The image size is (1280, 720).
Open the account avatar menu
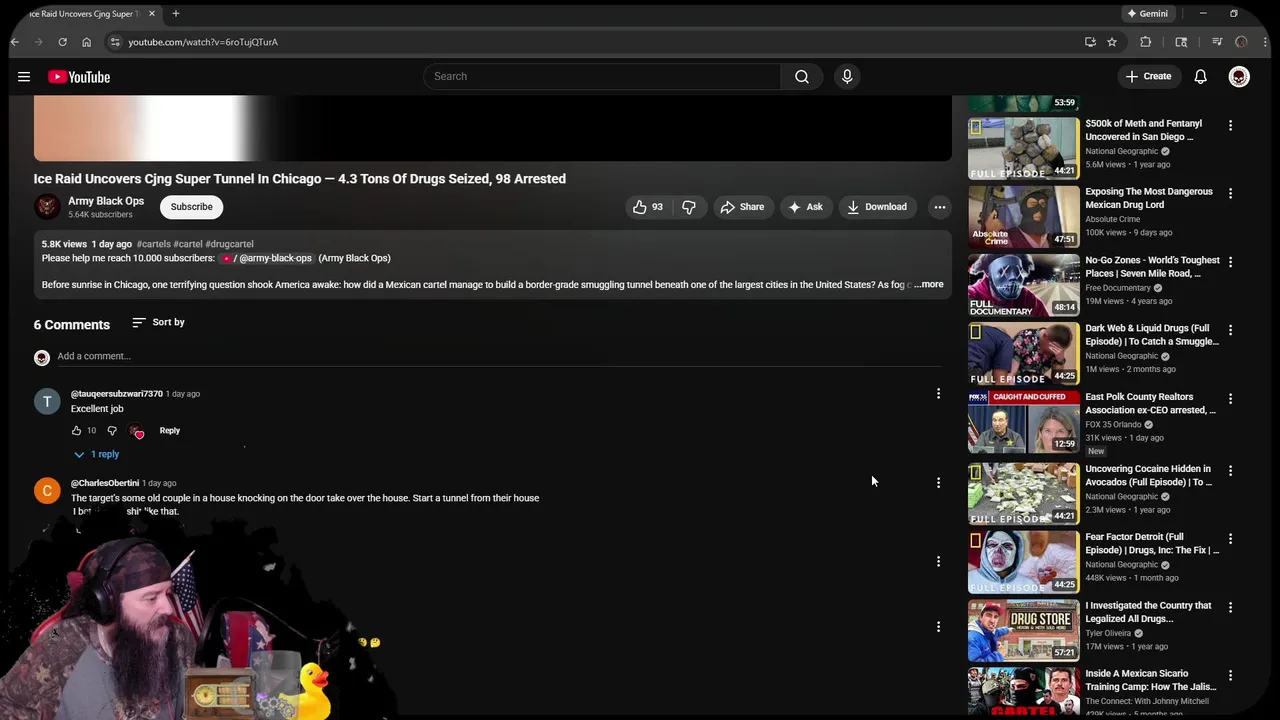[x=1239, y=77]
